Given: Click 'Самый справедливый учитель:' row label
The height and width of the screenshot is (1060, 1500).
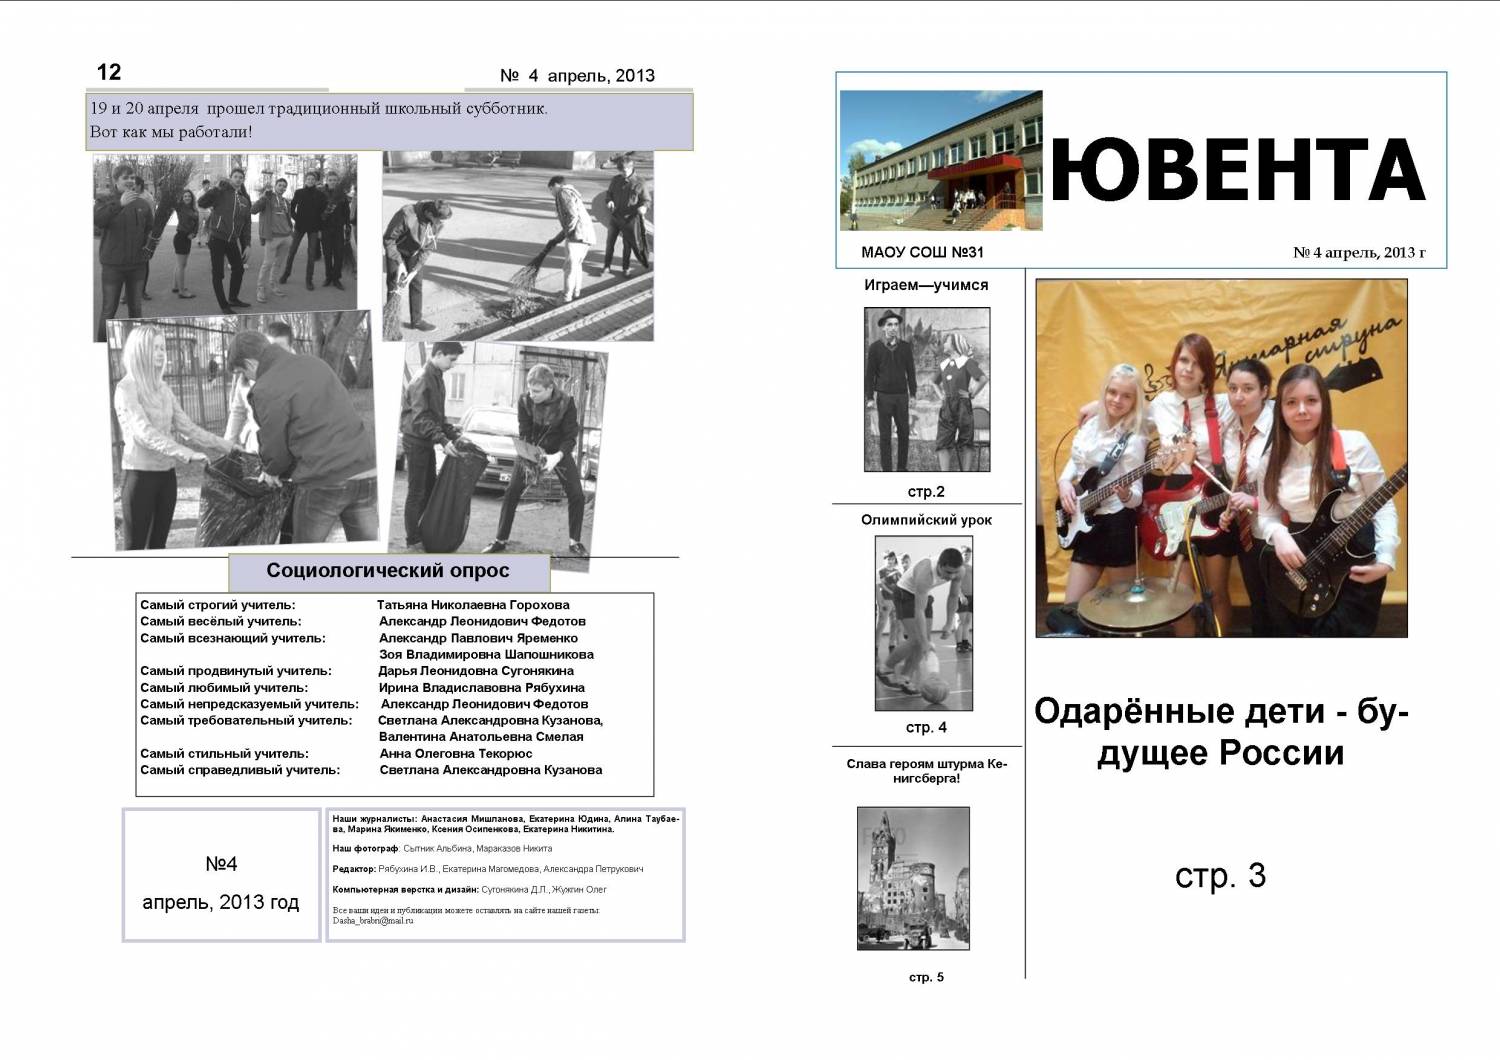Looking at the screenshot, I should tap(240, 770).
